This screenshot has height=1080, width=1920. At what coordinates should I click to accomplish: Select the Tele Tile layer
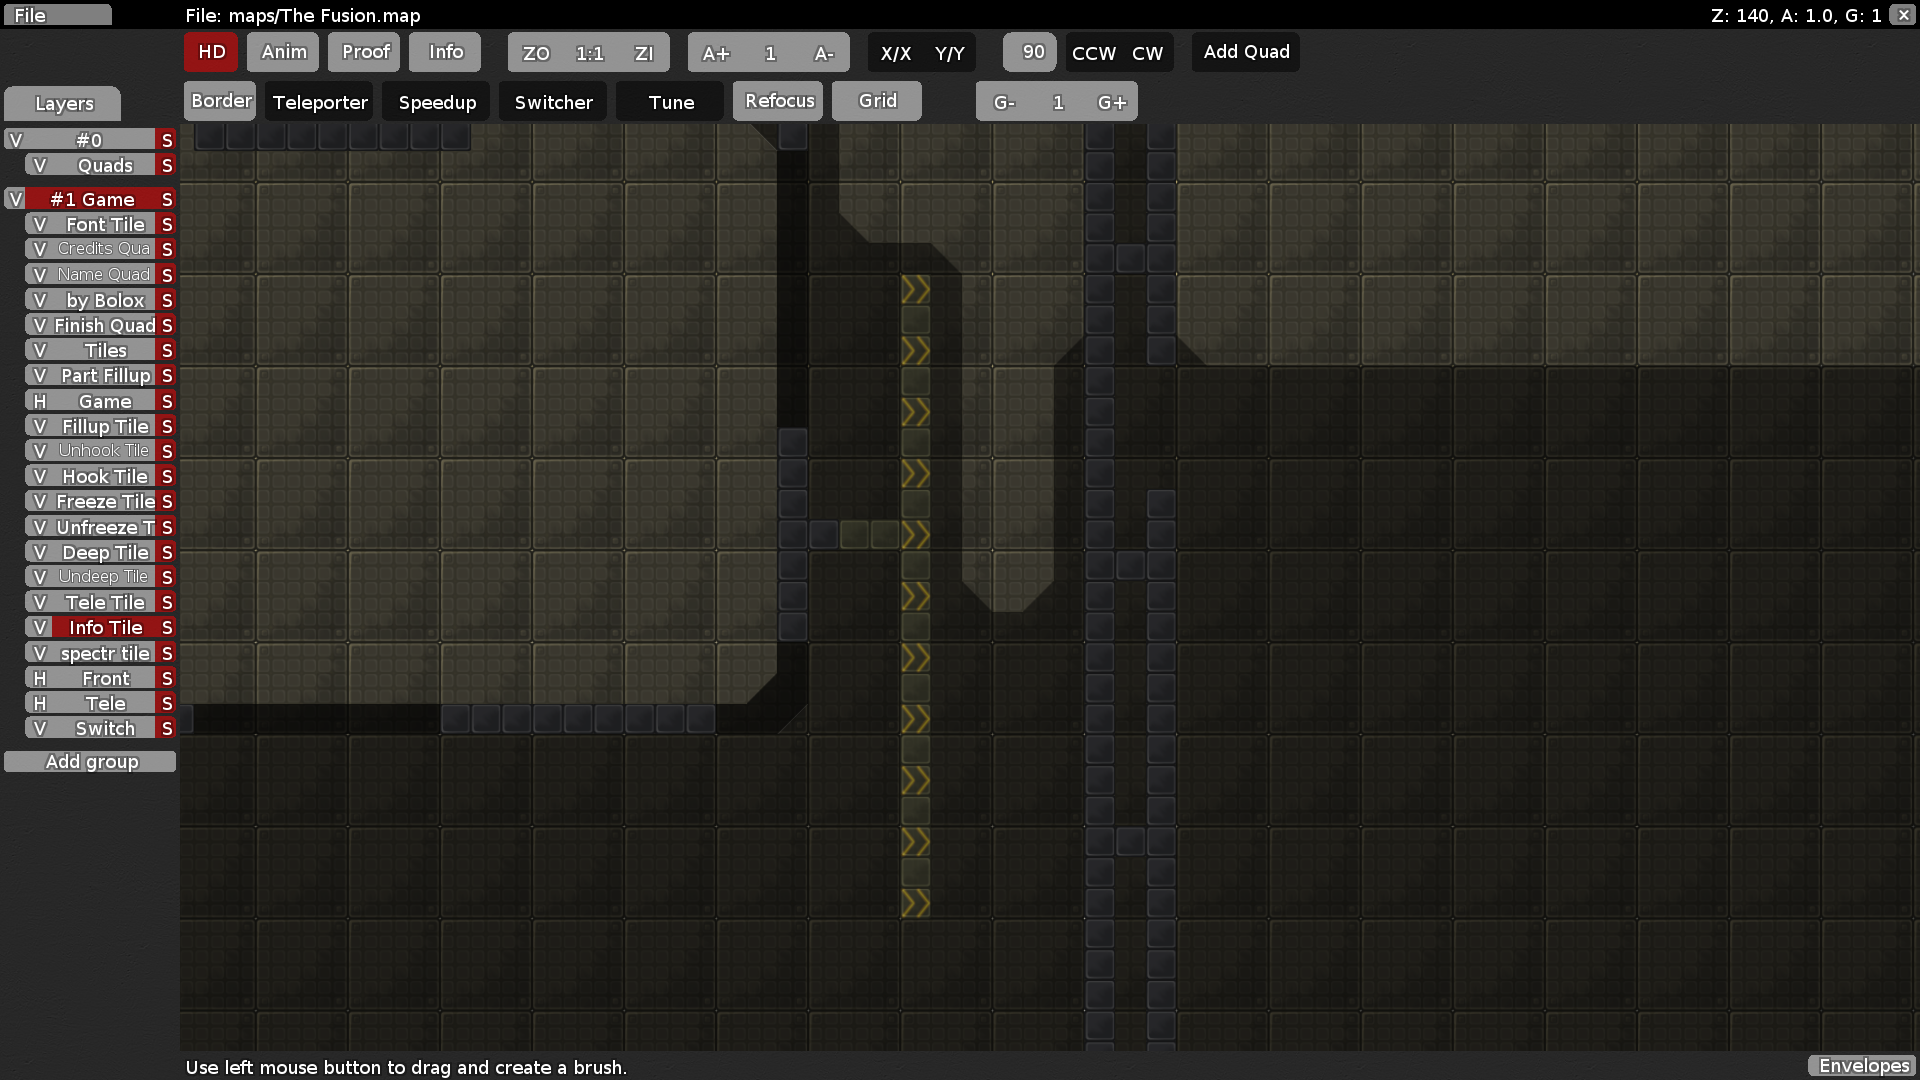(x=105, y=603)
